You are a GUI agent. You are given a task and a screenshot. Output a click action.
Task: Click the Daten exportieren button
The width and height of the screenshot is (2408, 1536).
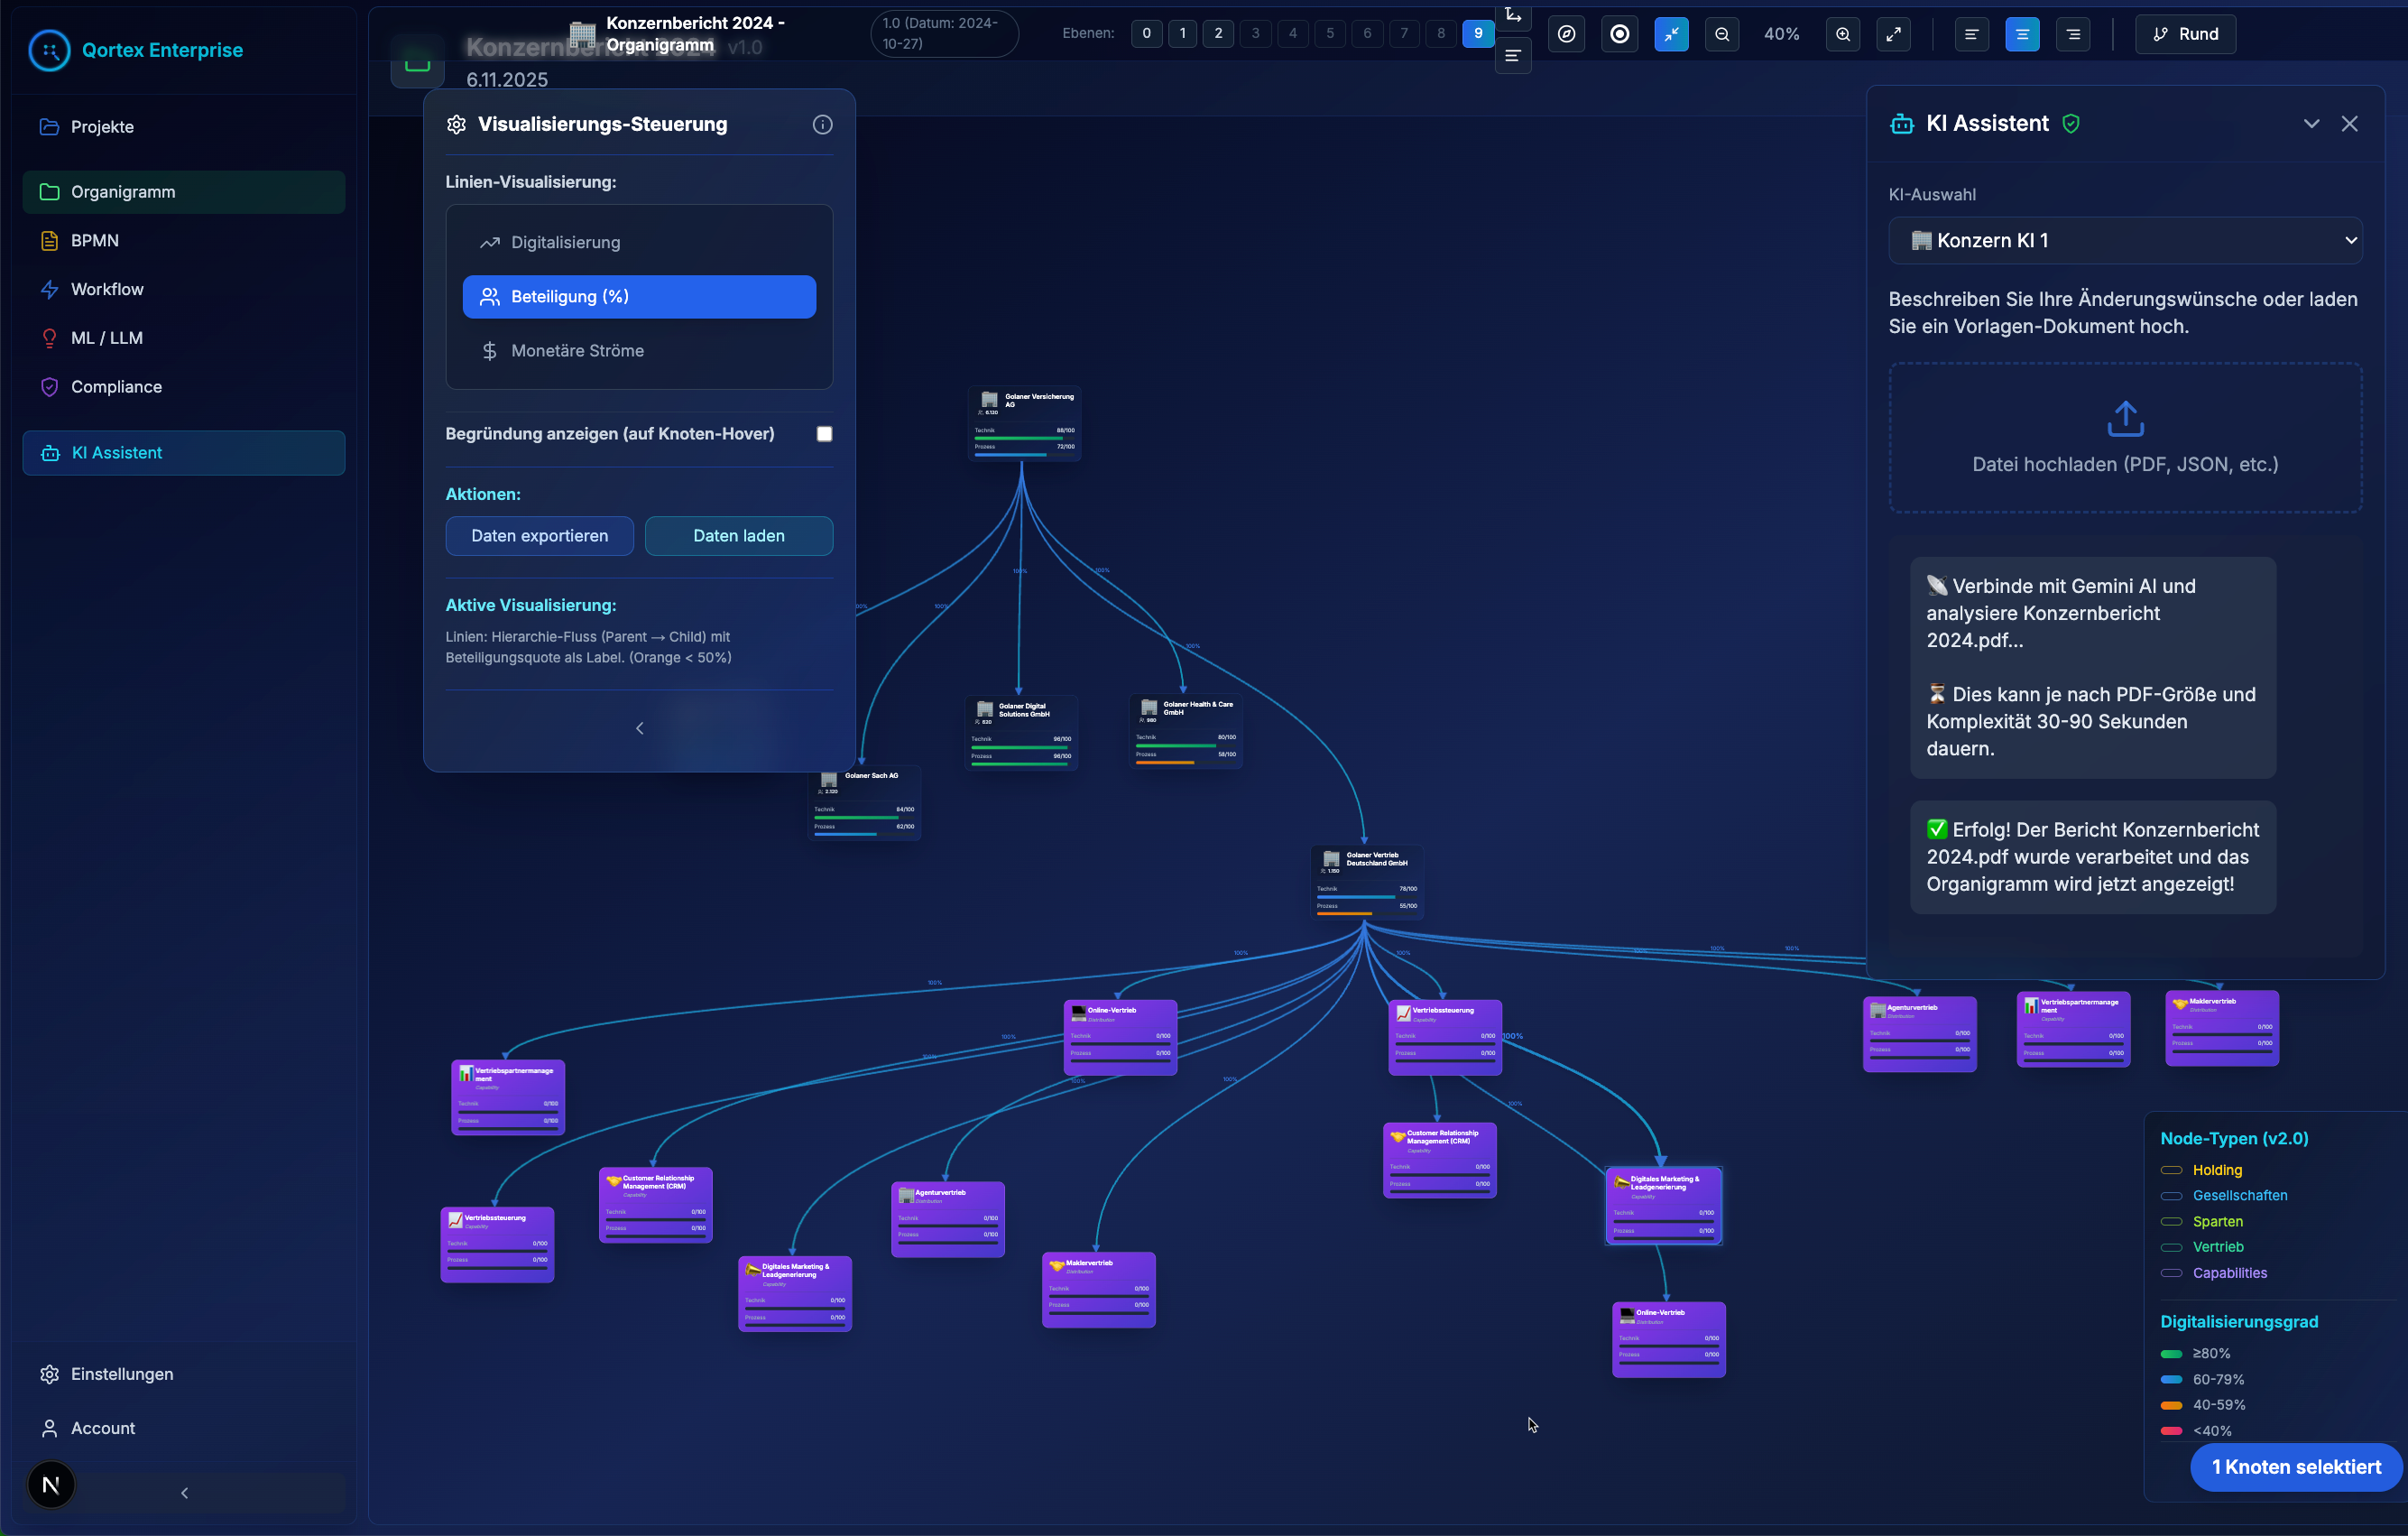539,536
